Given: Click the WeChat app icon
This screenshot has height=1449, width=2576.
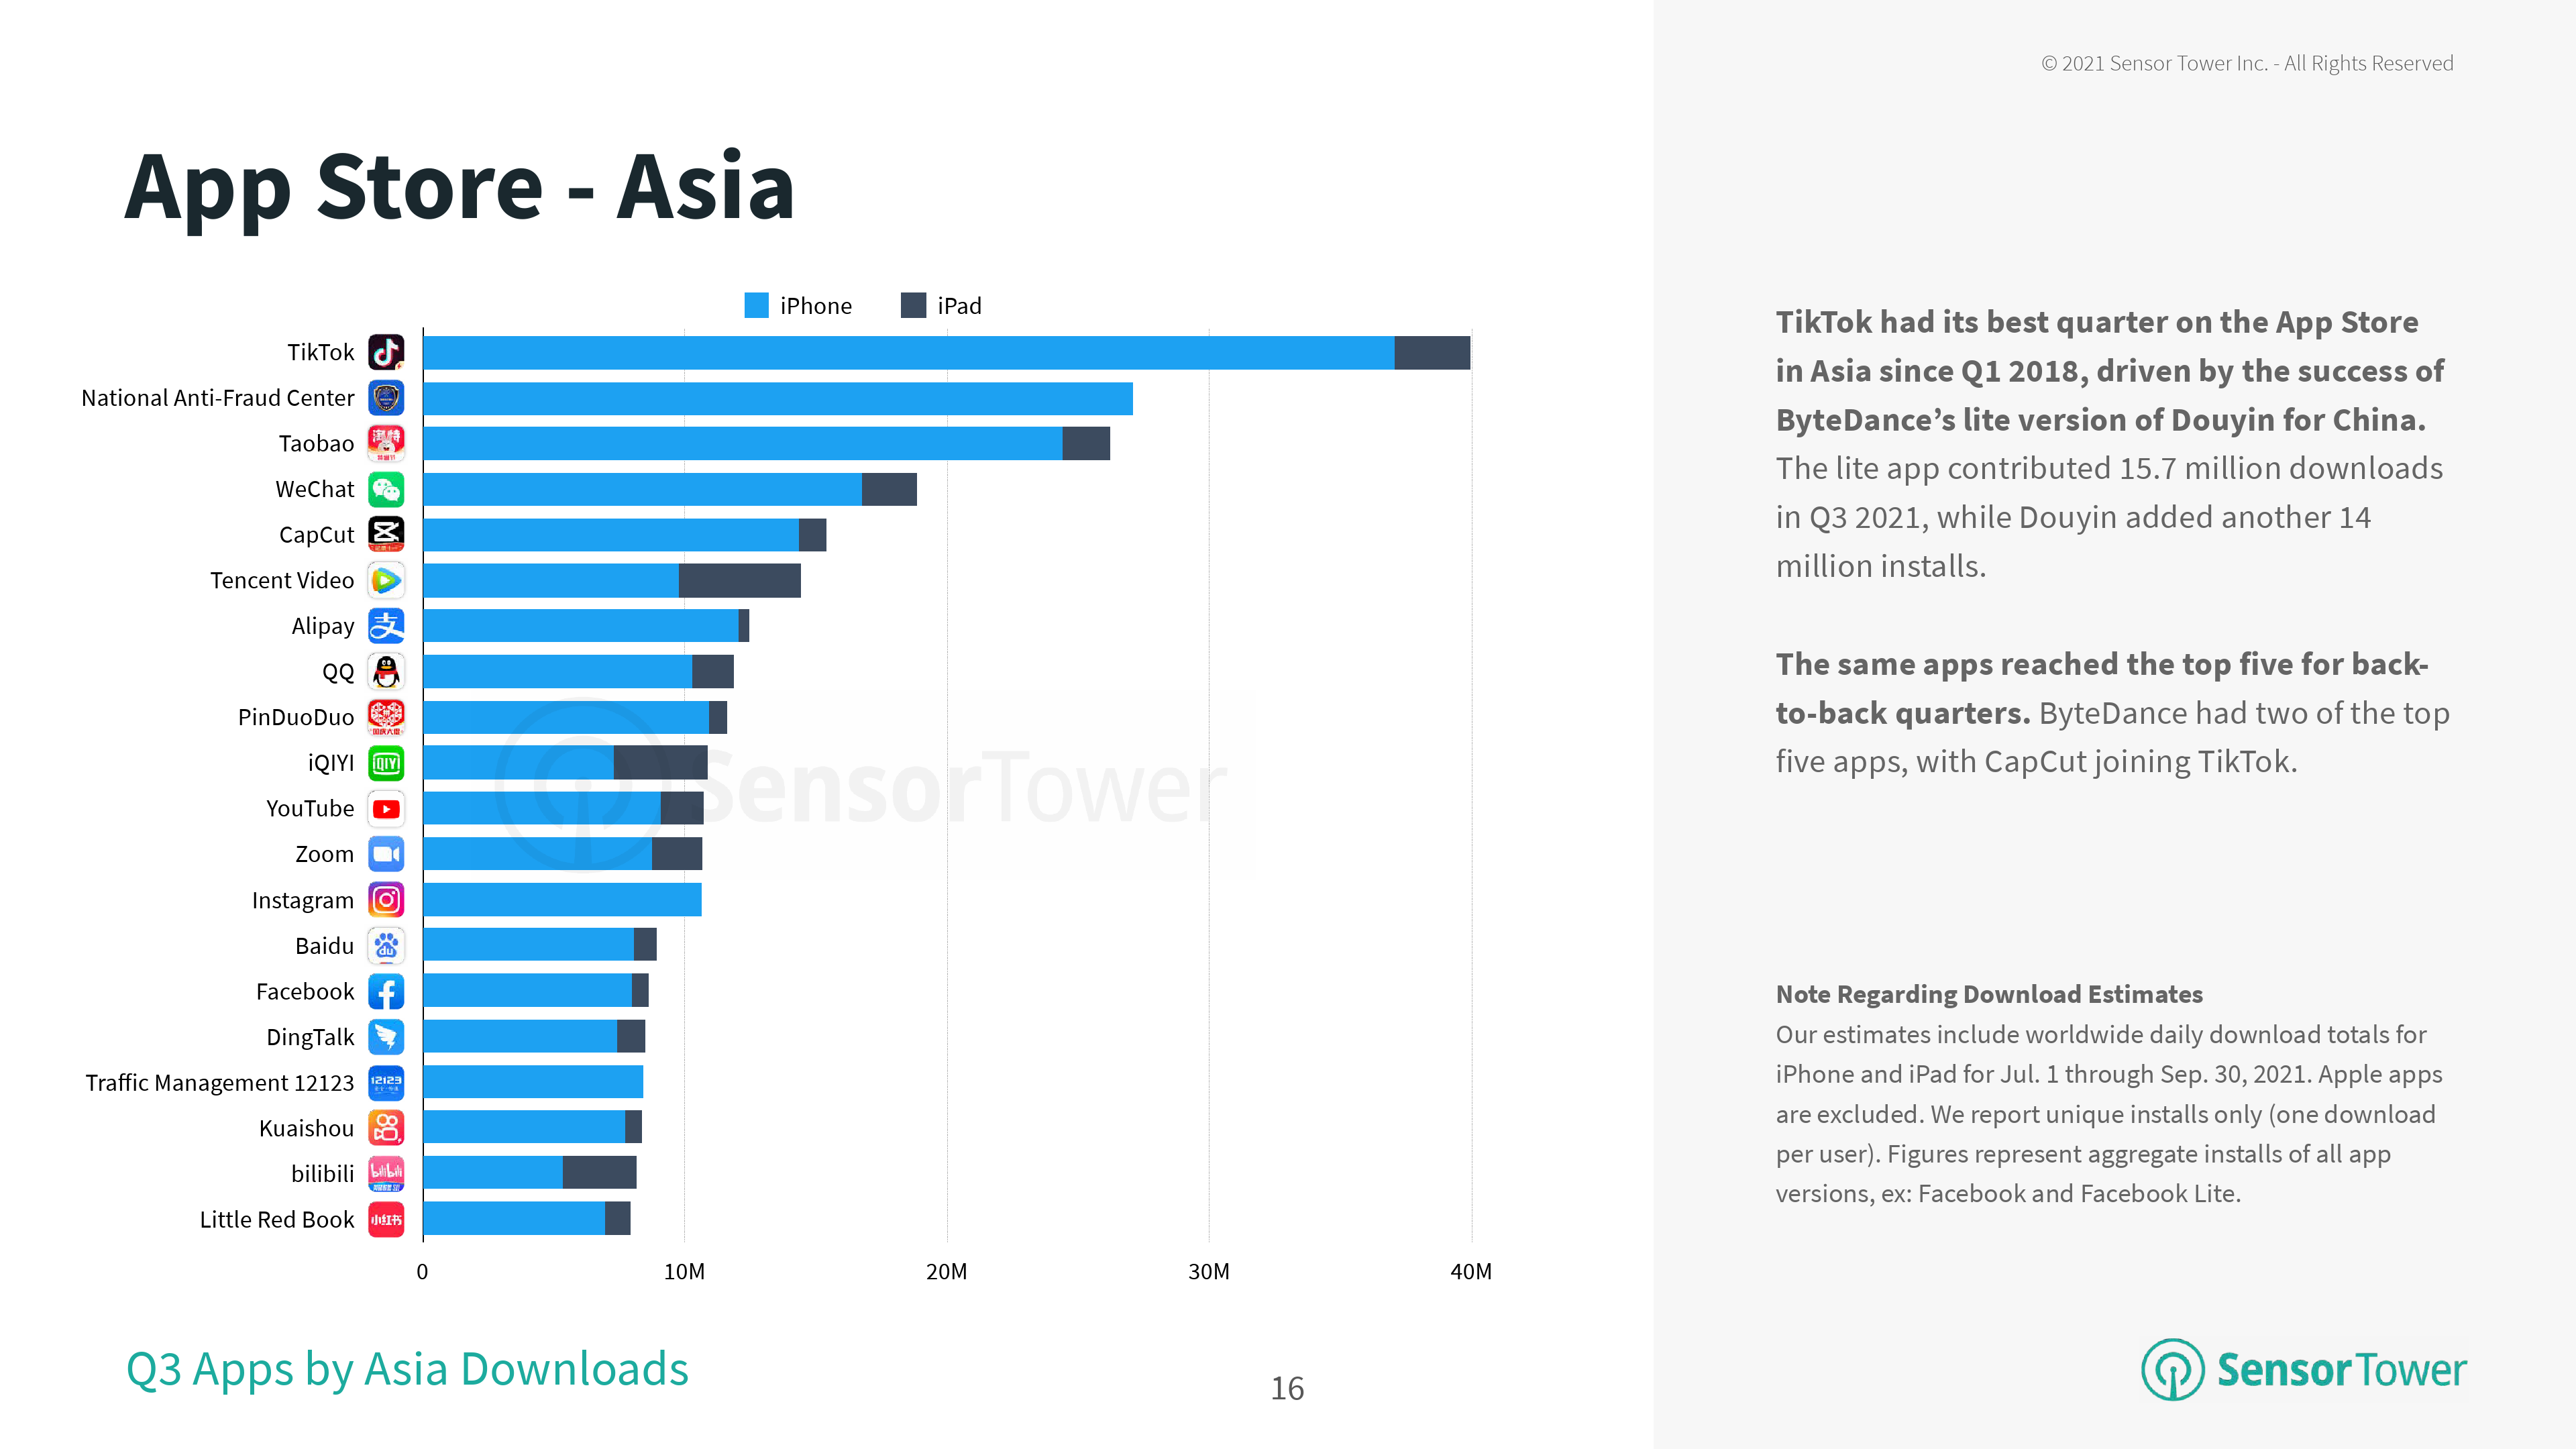Looking at the screenshot, I should click(x=386, y=489).
